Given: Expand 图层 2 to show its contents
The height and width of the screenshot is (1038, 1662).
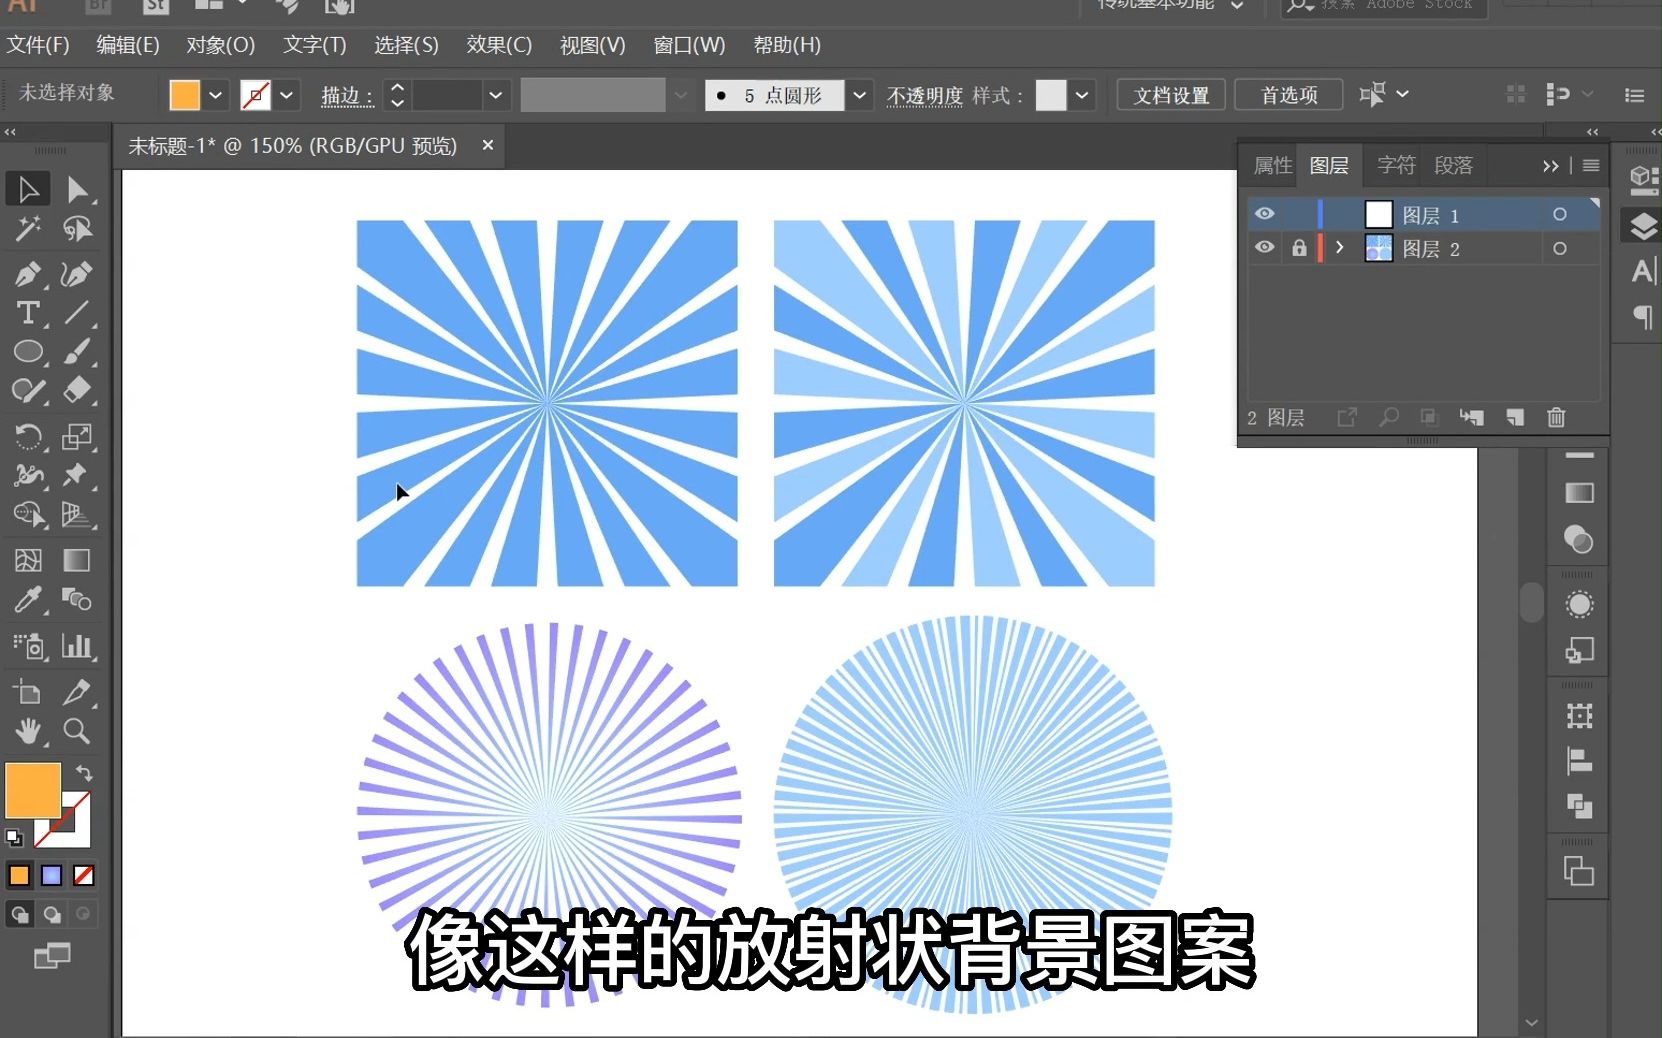Looking at the screenshot, I should click(1338, 248).
